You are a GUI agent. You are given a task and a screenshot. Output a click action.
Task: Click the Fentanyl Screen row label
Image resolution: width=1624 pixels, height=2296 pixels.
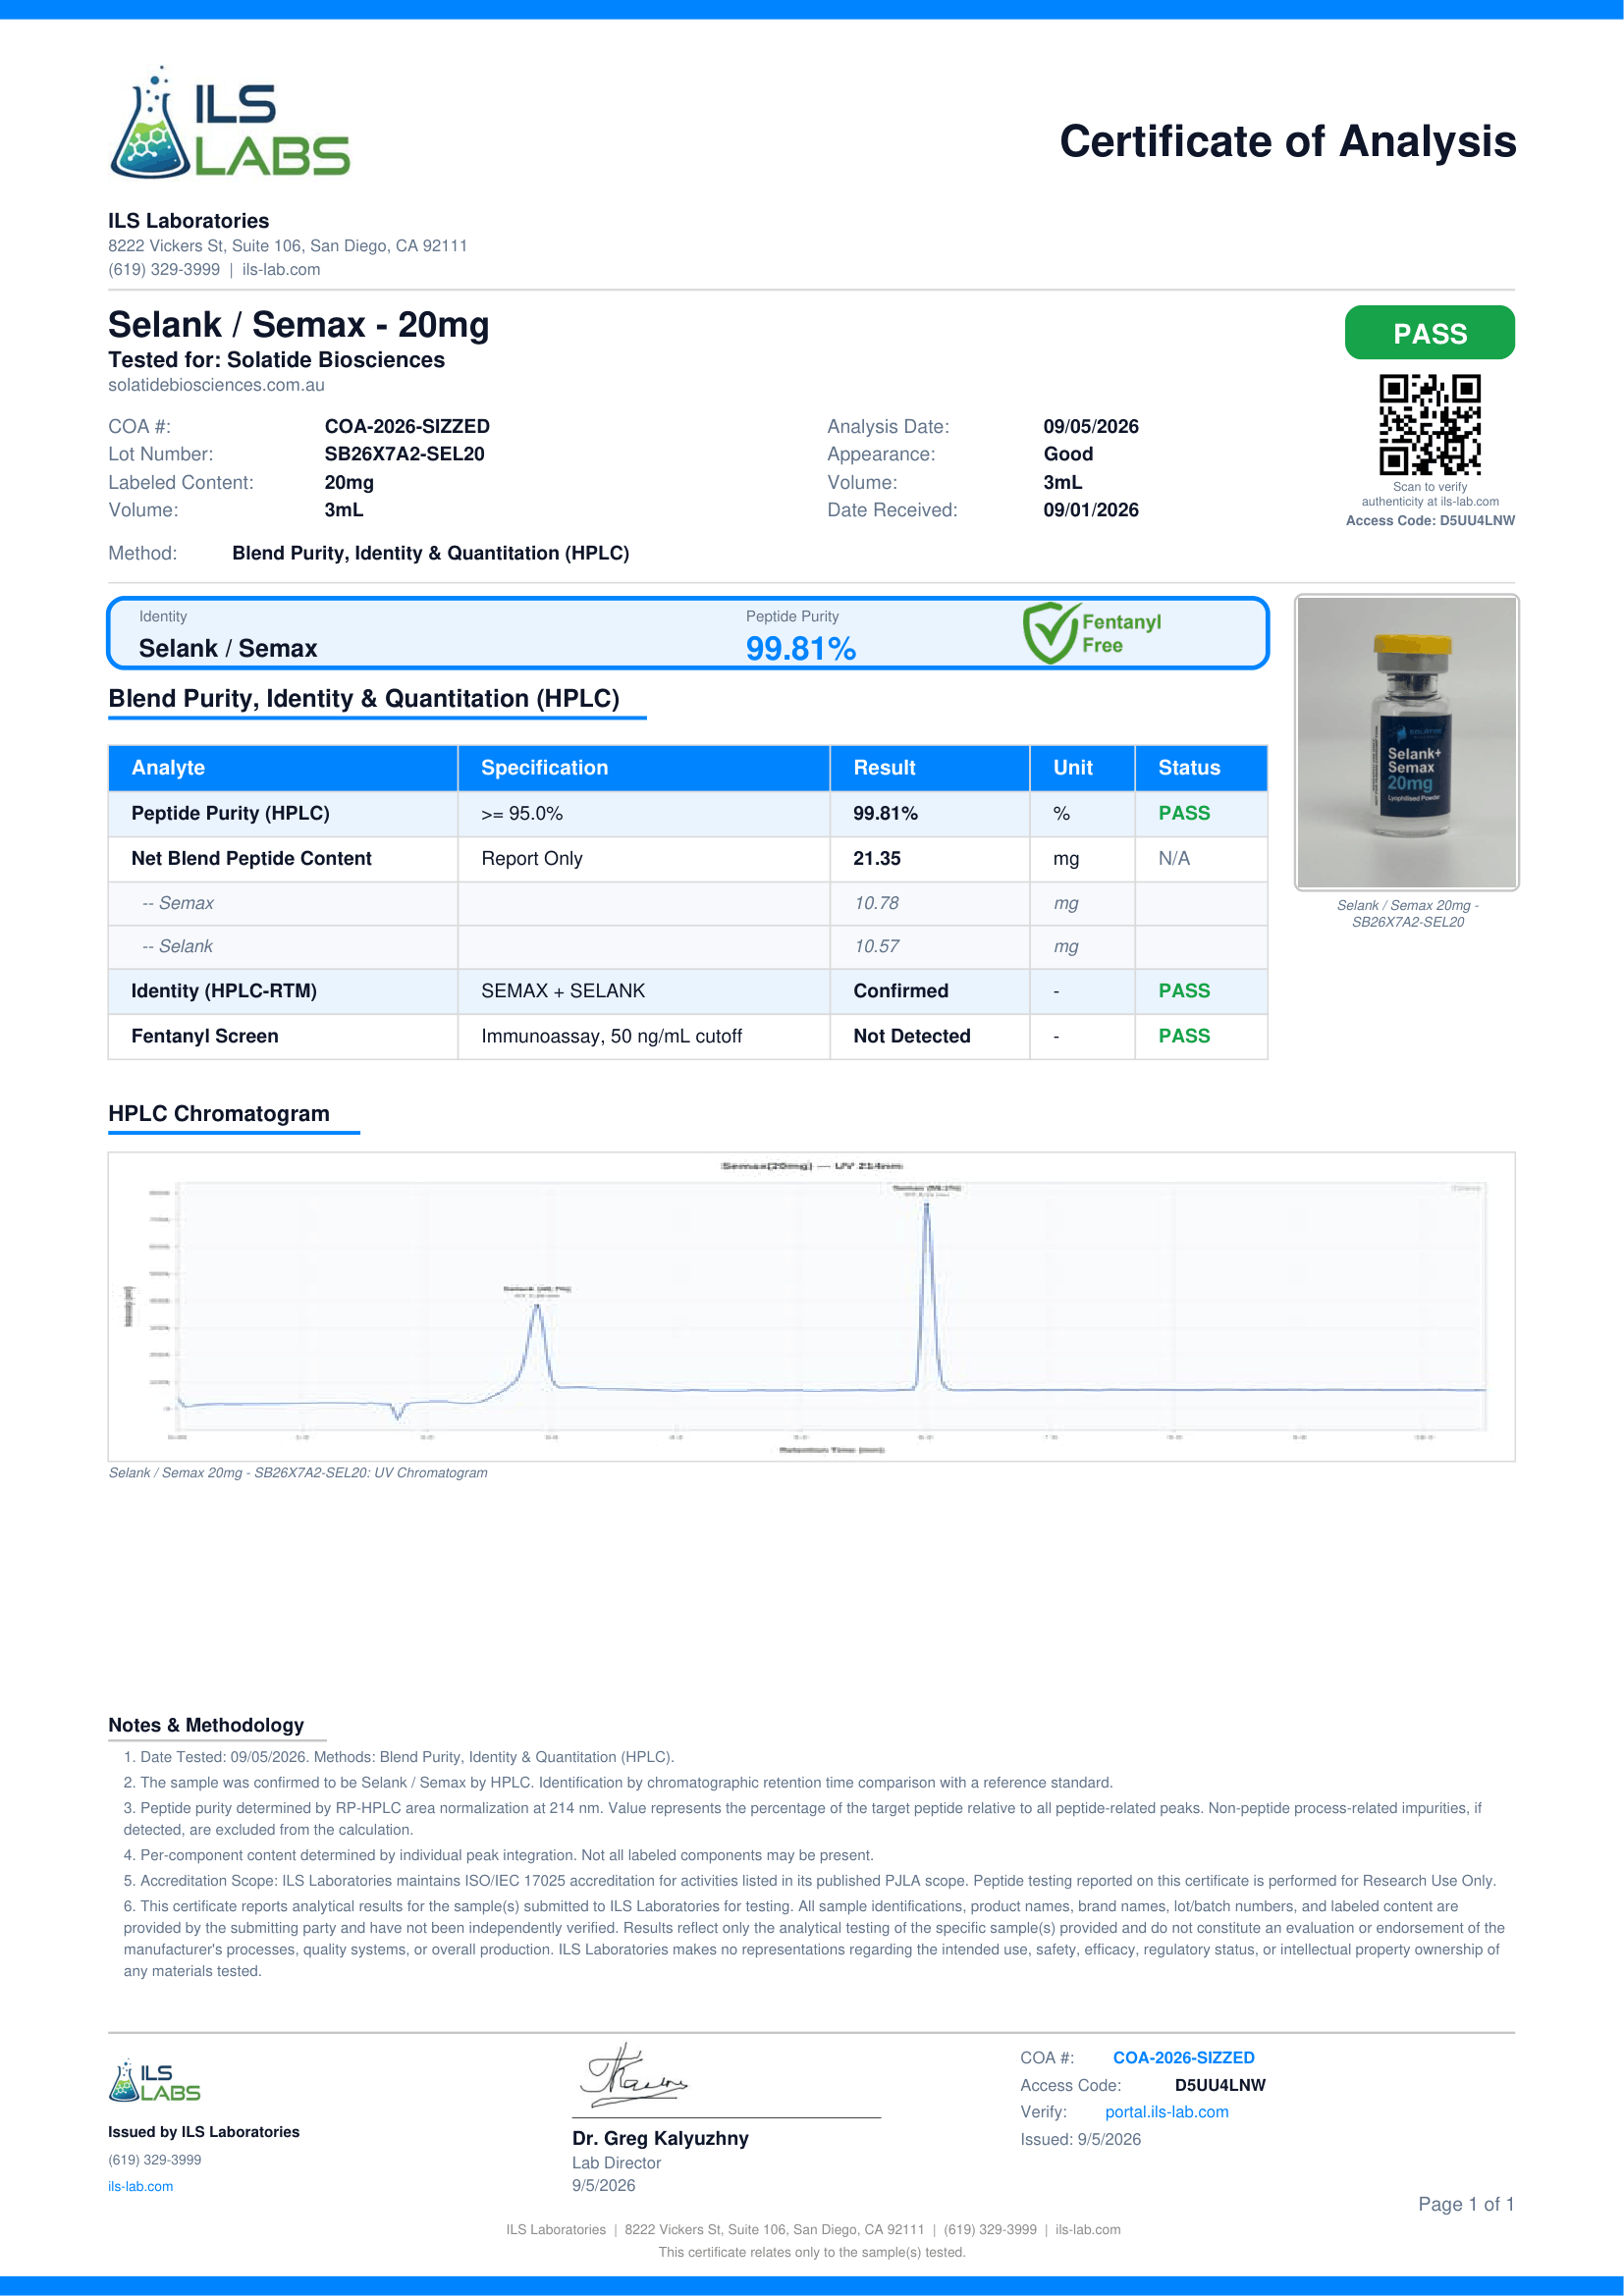point(205,1036)
